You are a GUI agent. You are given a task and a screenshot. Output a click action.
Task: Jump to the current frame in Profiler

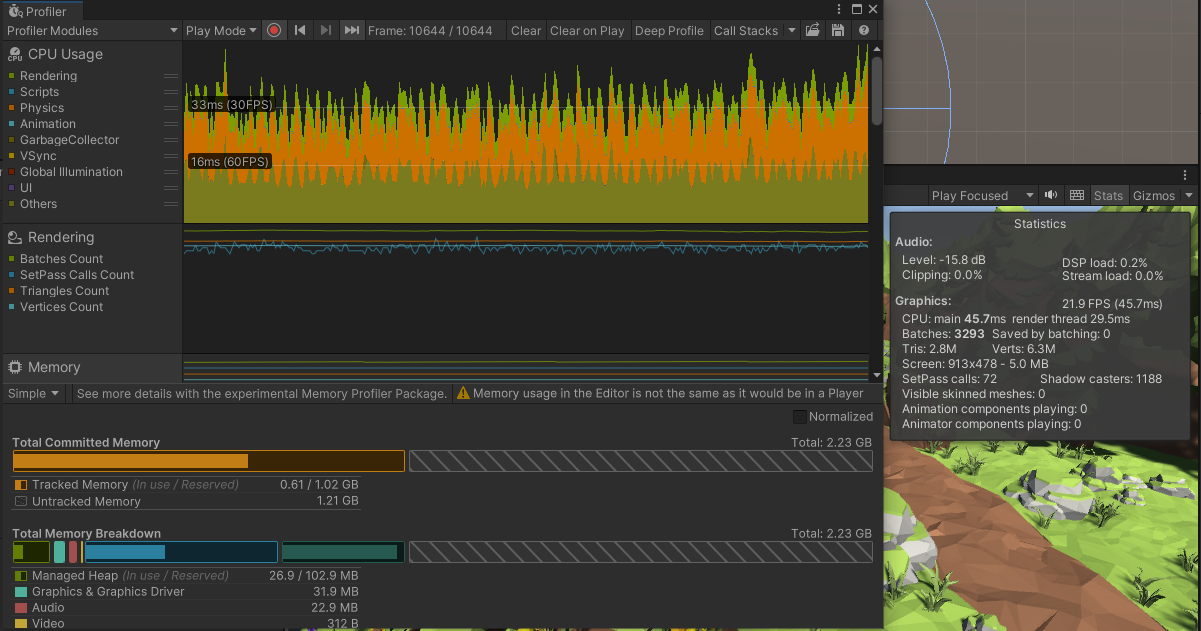tap(352, 30)
